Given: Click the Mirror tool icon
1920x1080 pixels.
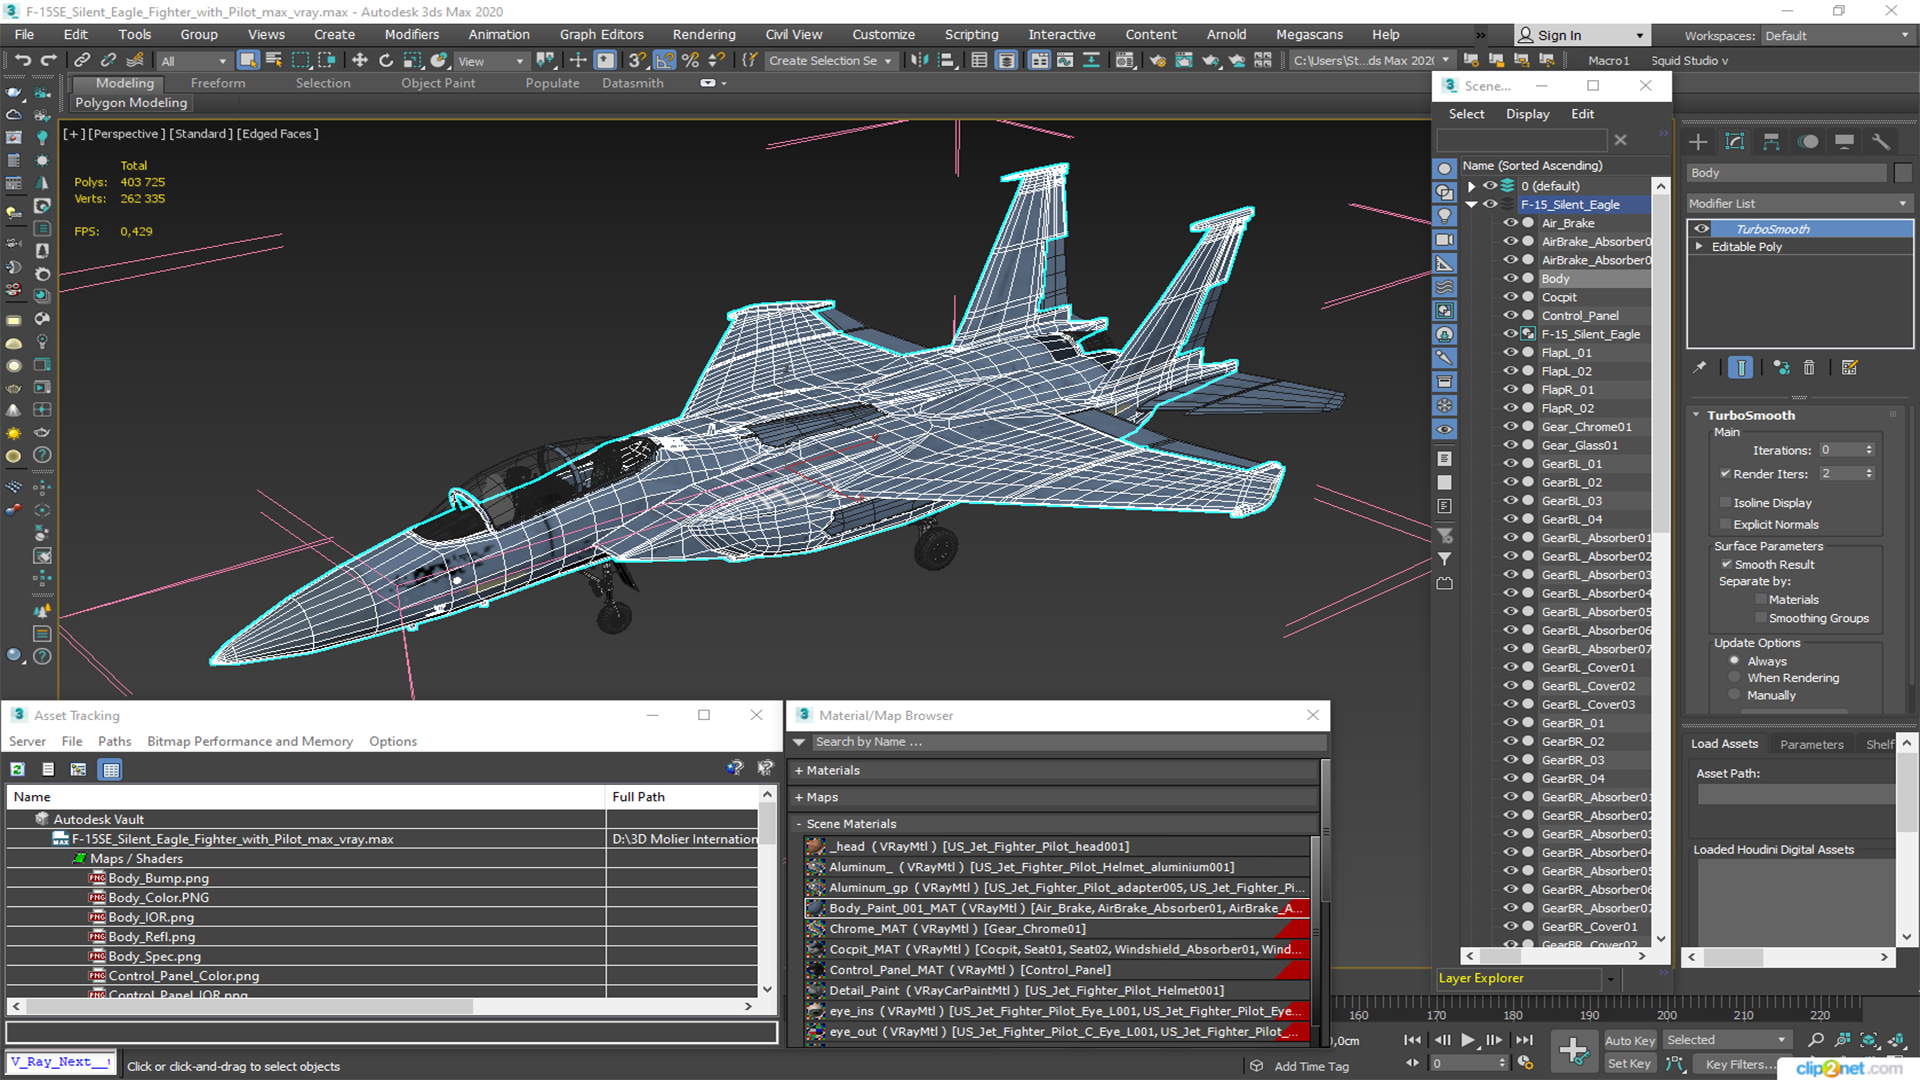Looking at the screenshot, I should pos(919,61).
